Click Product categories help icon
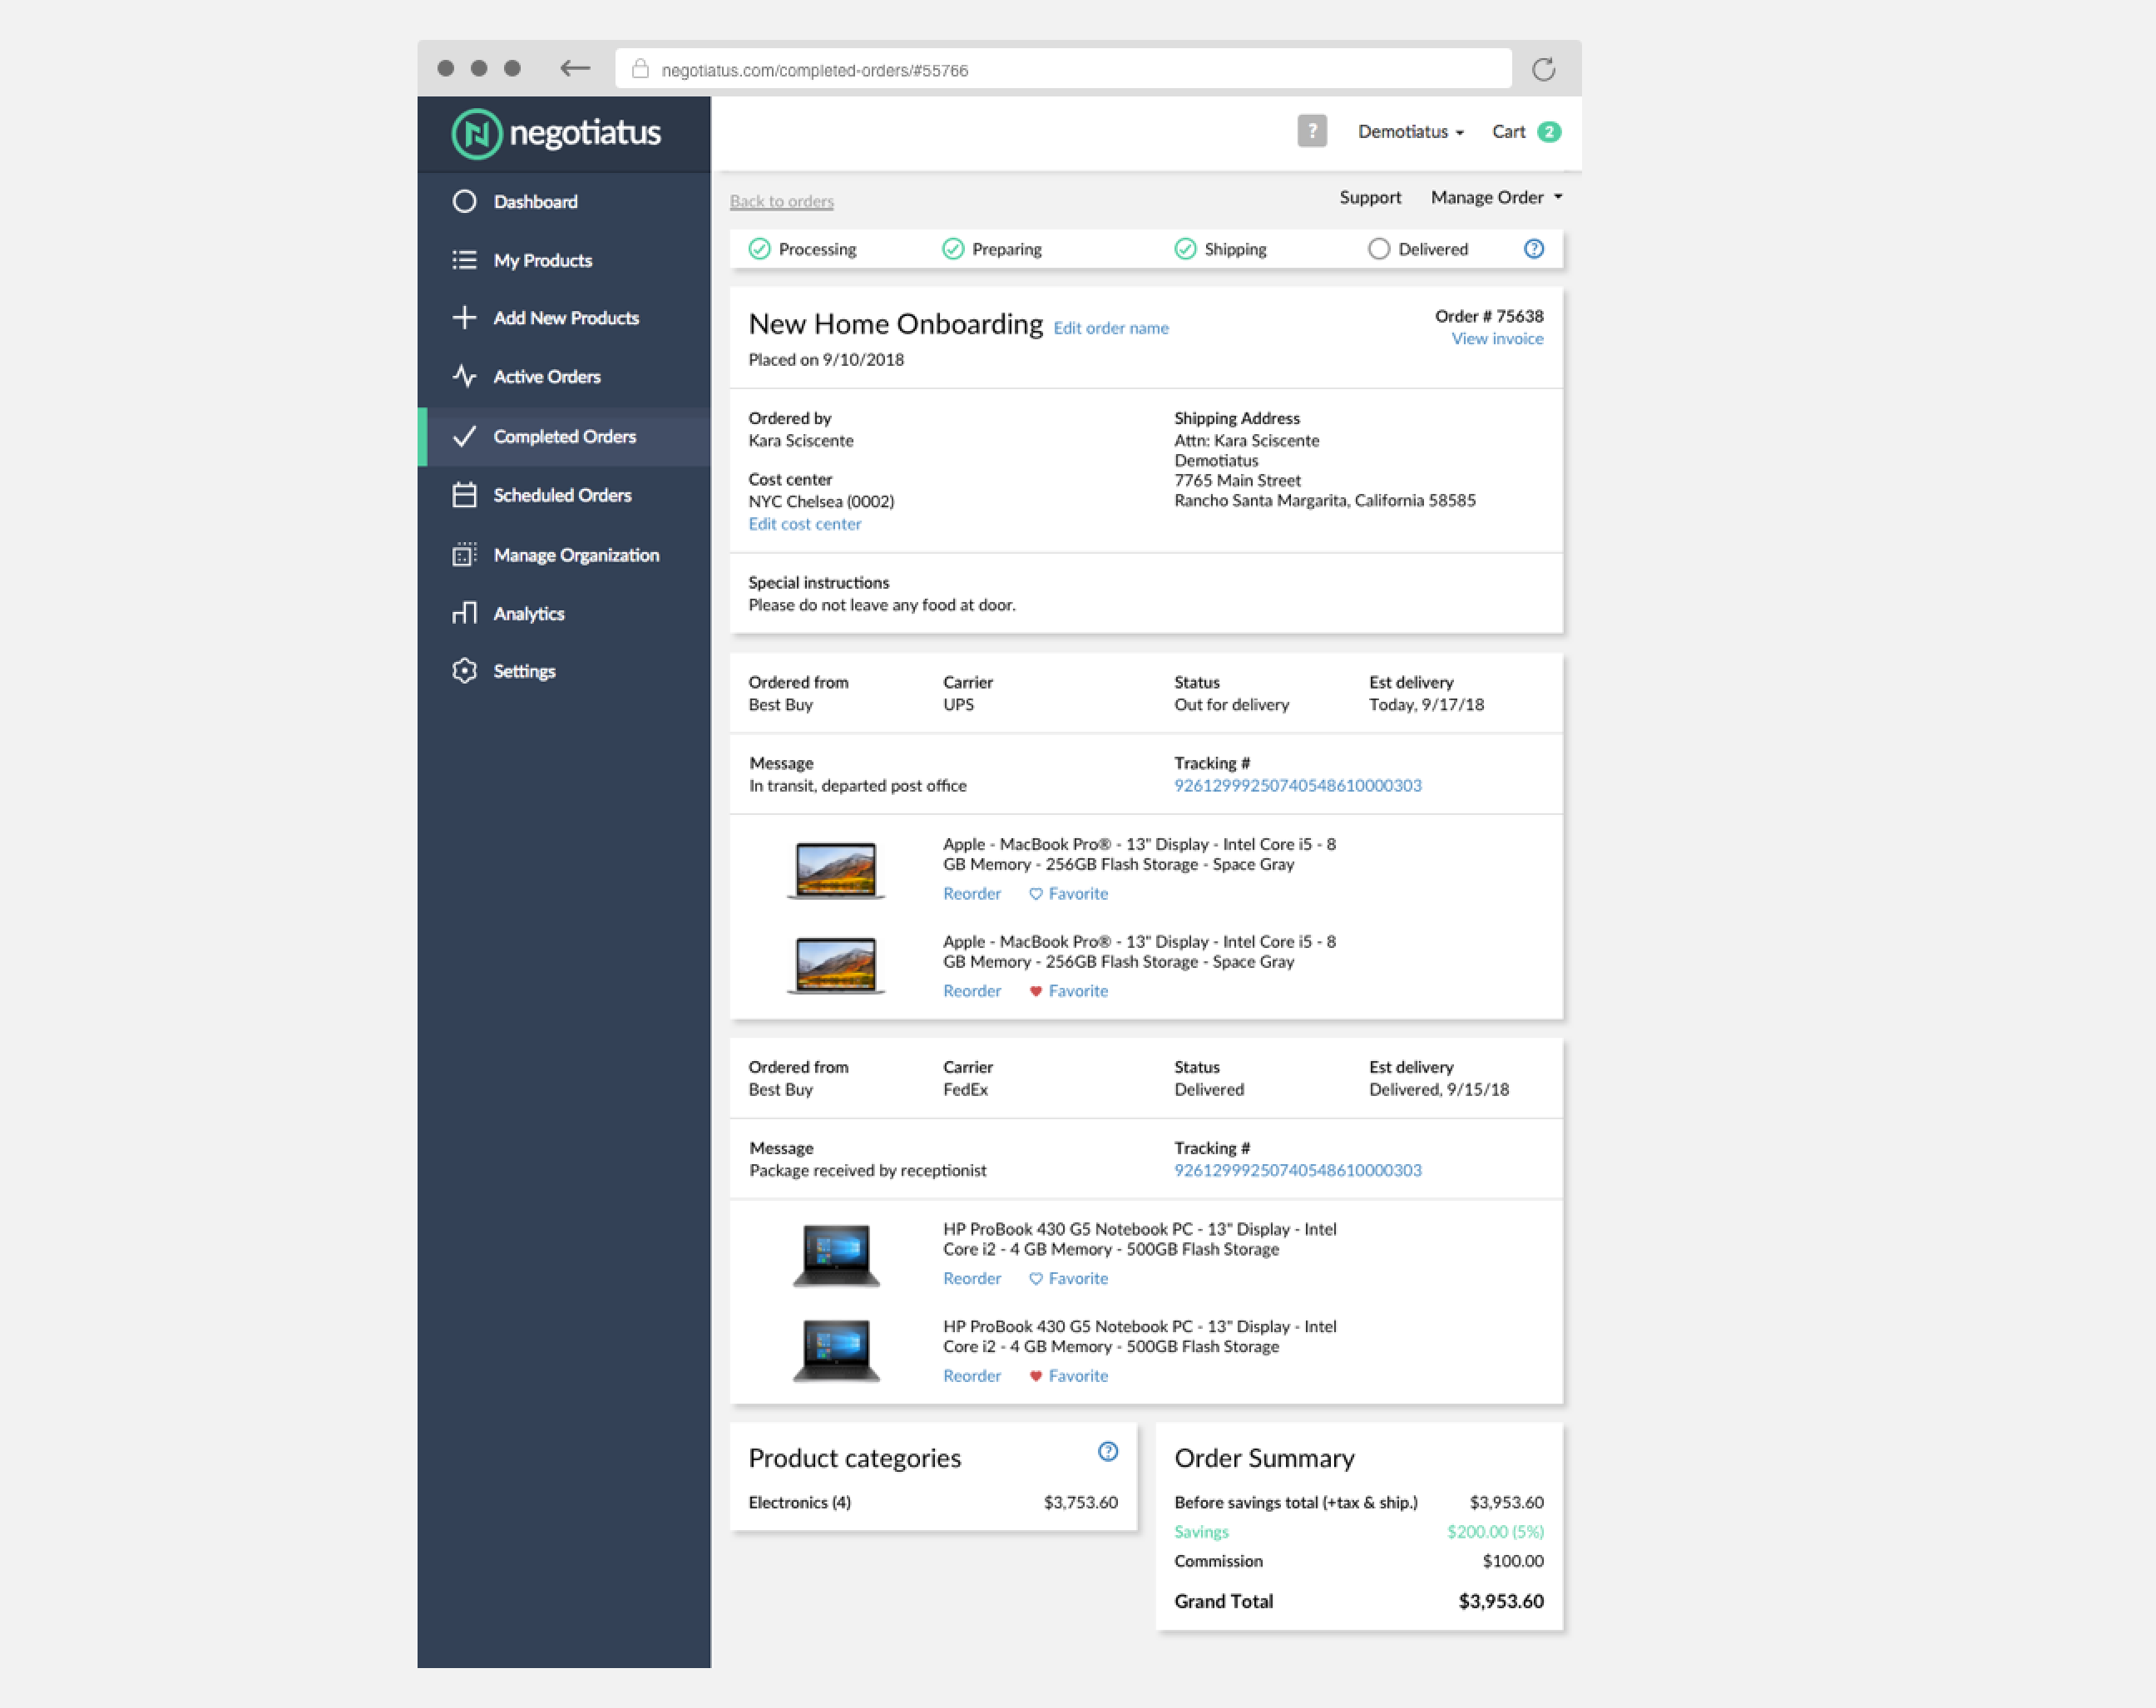The height and width of the screenshot is (1708, 2156). point(1107,1451)
